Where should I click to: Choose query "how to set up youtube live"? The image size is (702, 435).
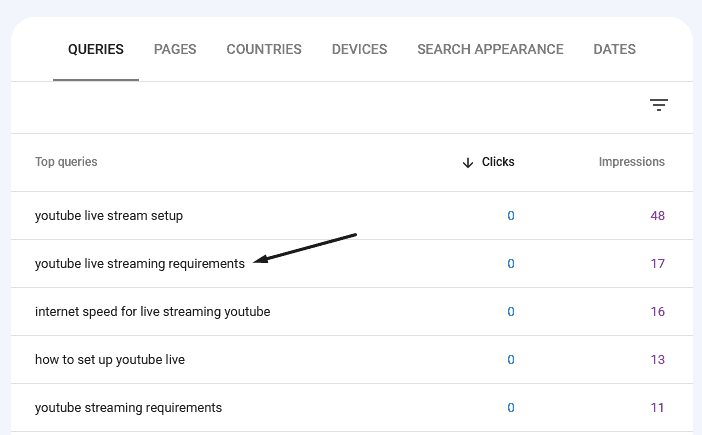tap(110, 360)
